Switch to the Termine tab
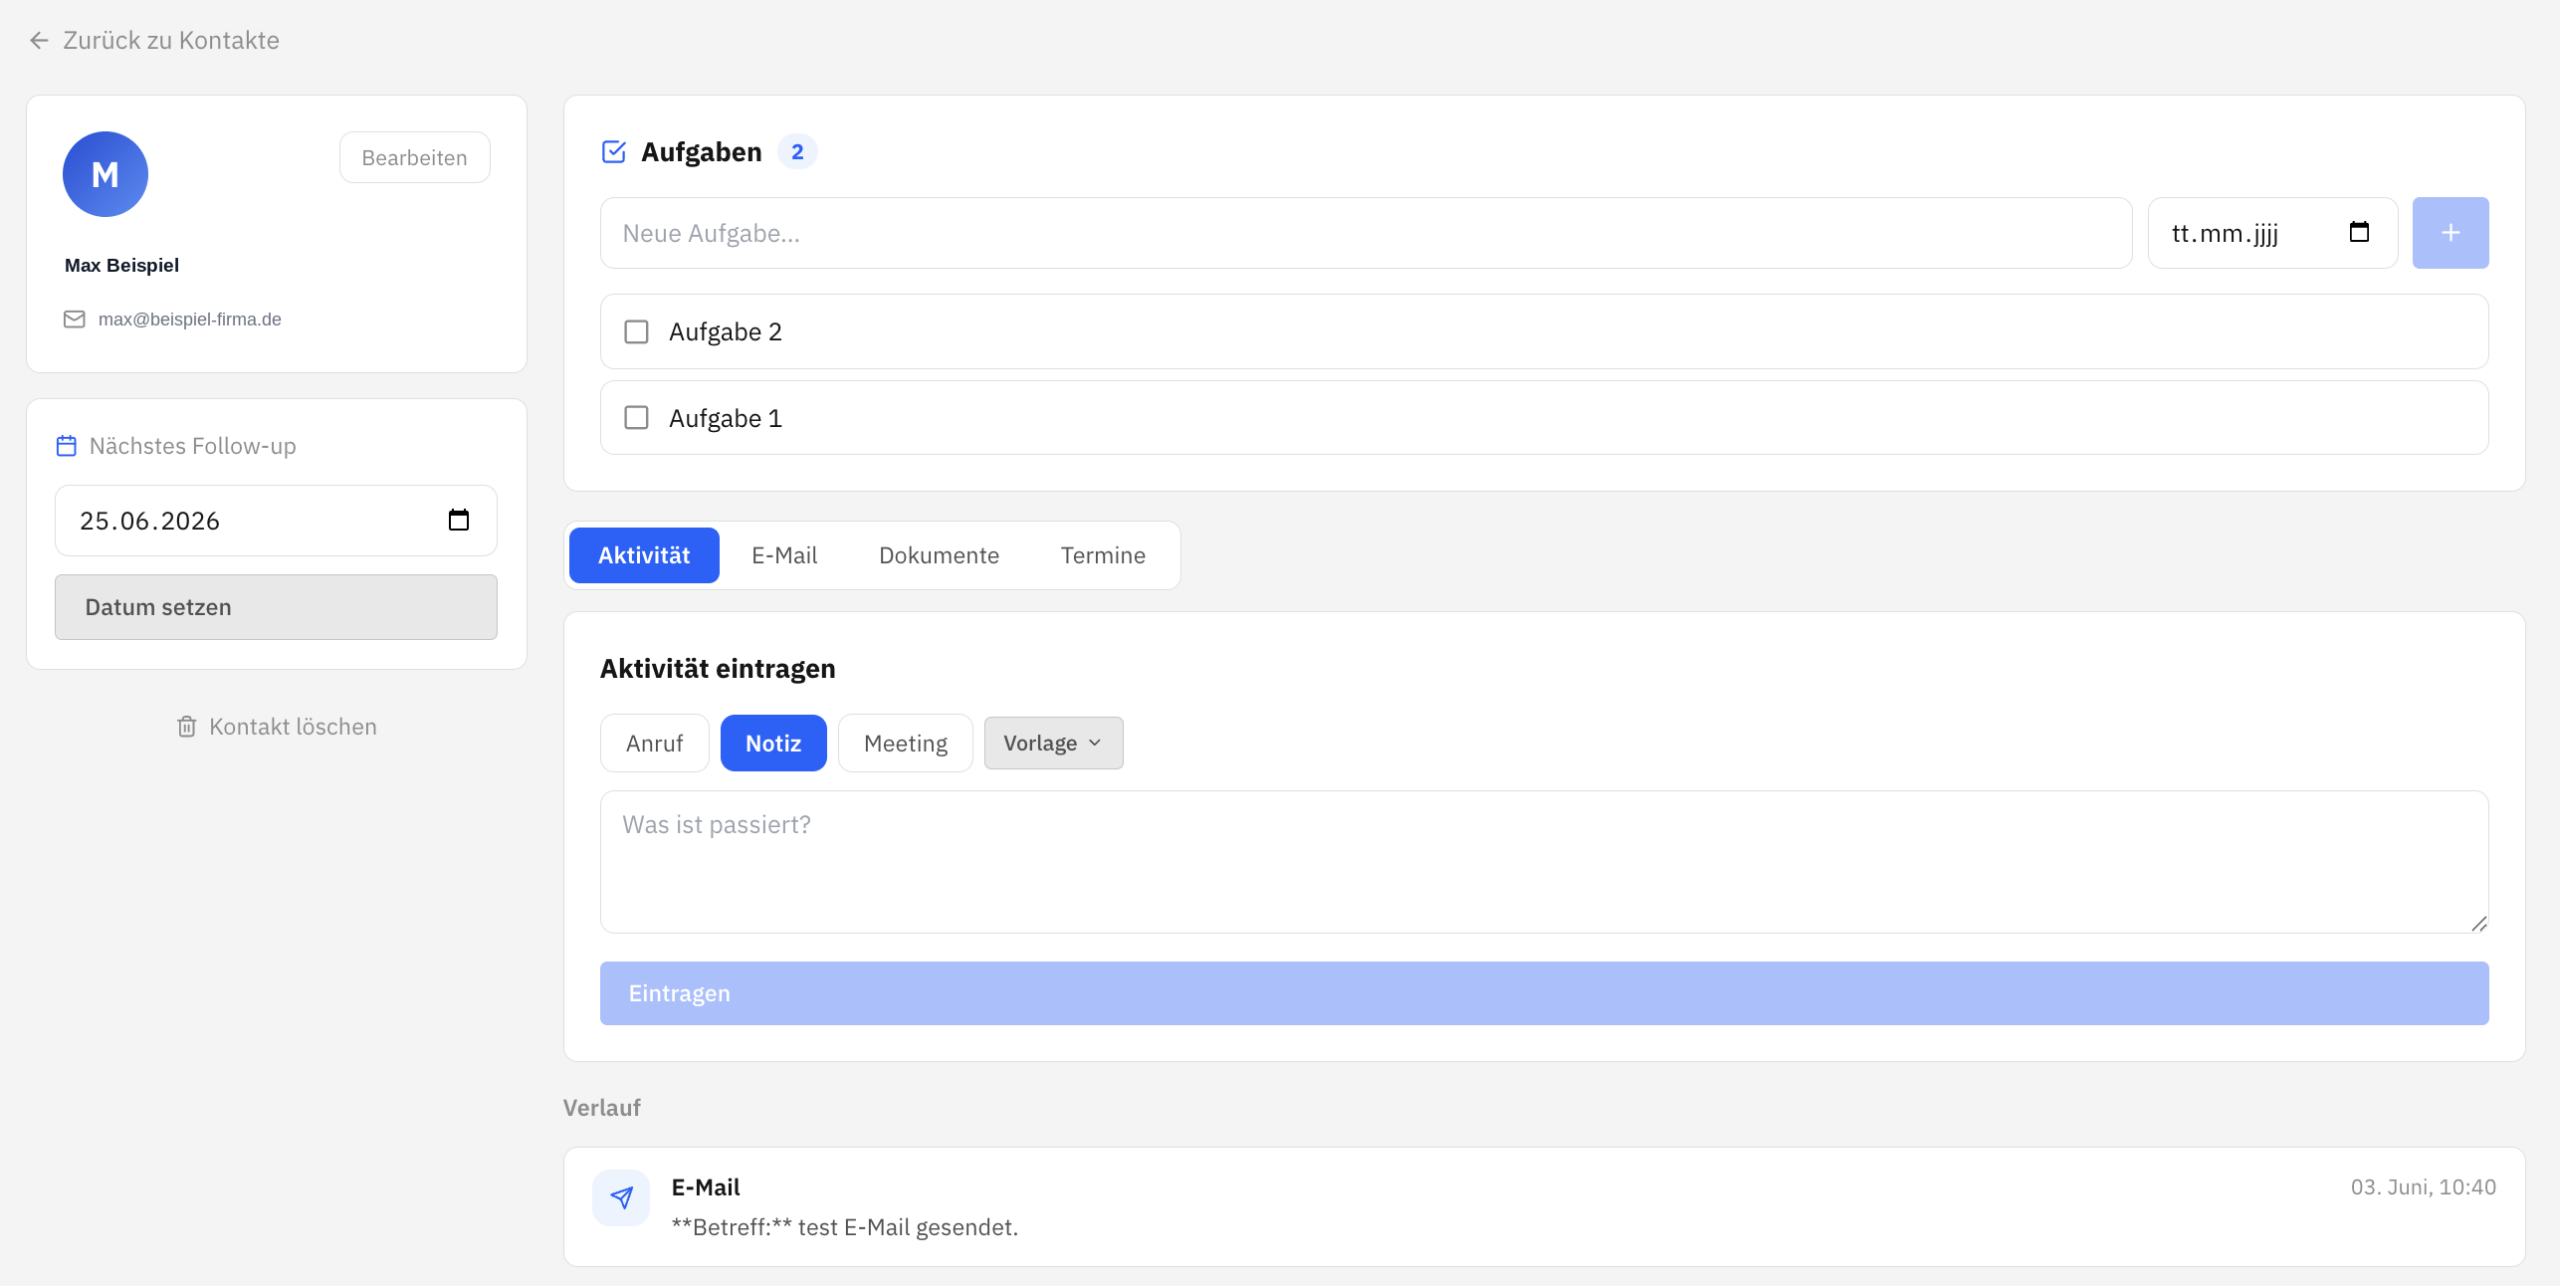This screenshot has height=1286, width=2560. click(1103, 555)
